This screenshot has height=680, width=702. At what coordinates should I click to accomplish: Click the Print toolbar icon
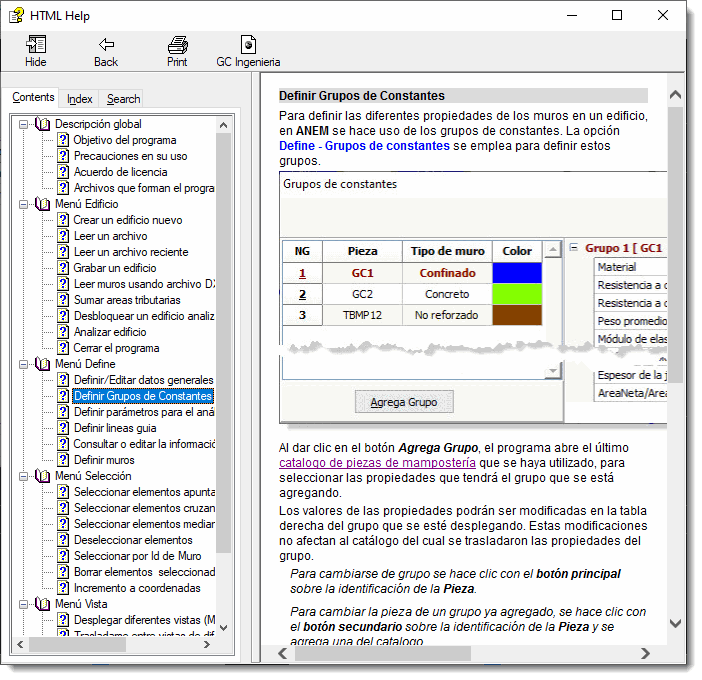[177, 45]
